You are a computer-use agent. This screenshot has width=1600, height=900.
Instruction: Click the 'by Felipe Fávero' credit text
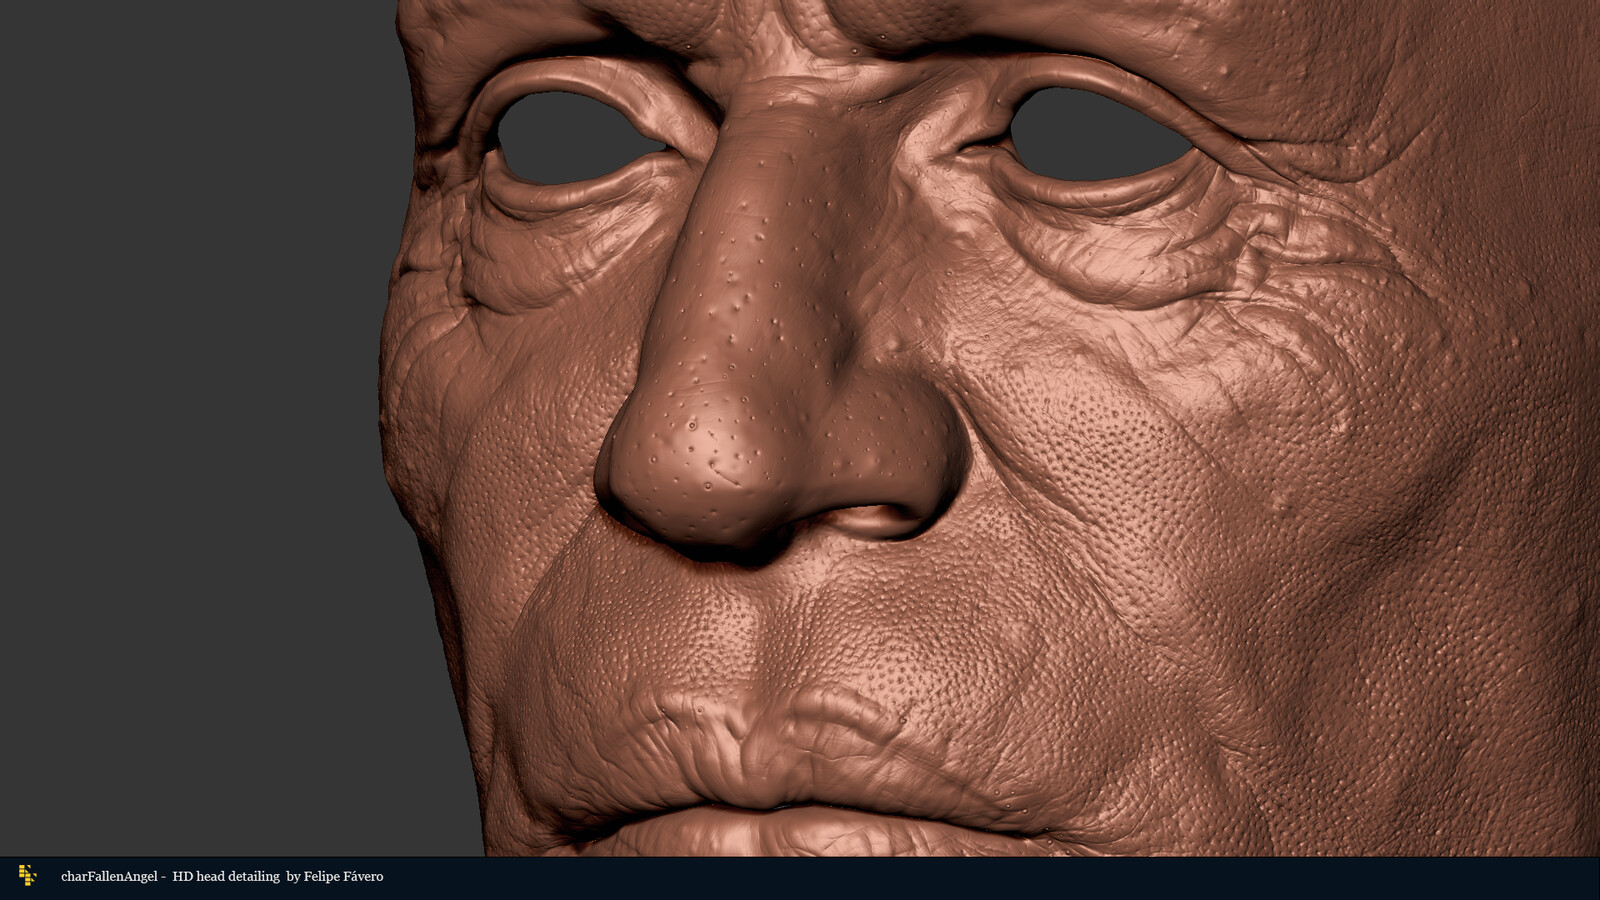click(x=335, y=877)
